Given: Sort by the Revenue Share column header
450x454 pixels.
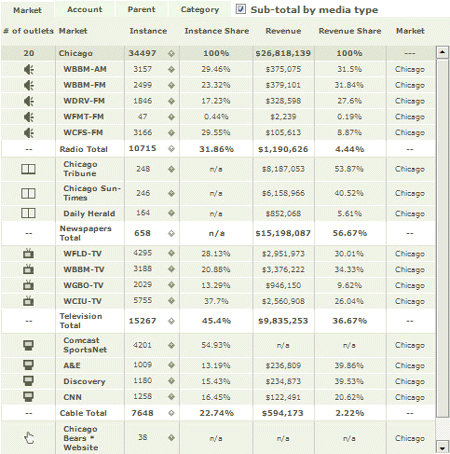Looking at the screenshot, I should pyautogui.click(x=350, y=31).
